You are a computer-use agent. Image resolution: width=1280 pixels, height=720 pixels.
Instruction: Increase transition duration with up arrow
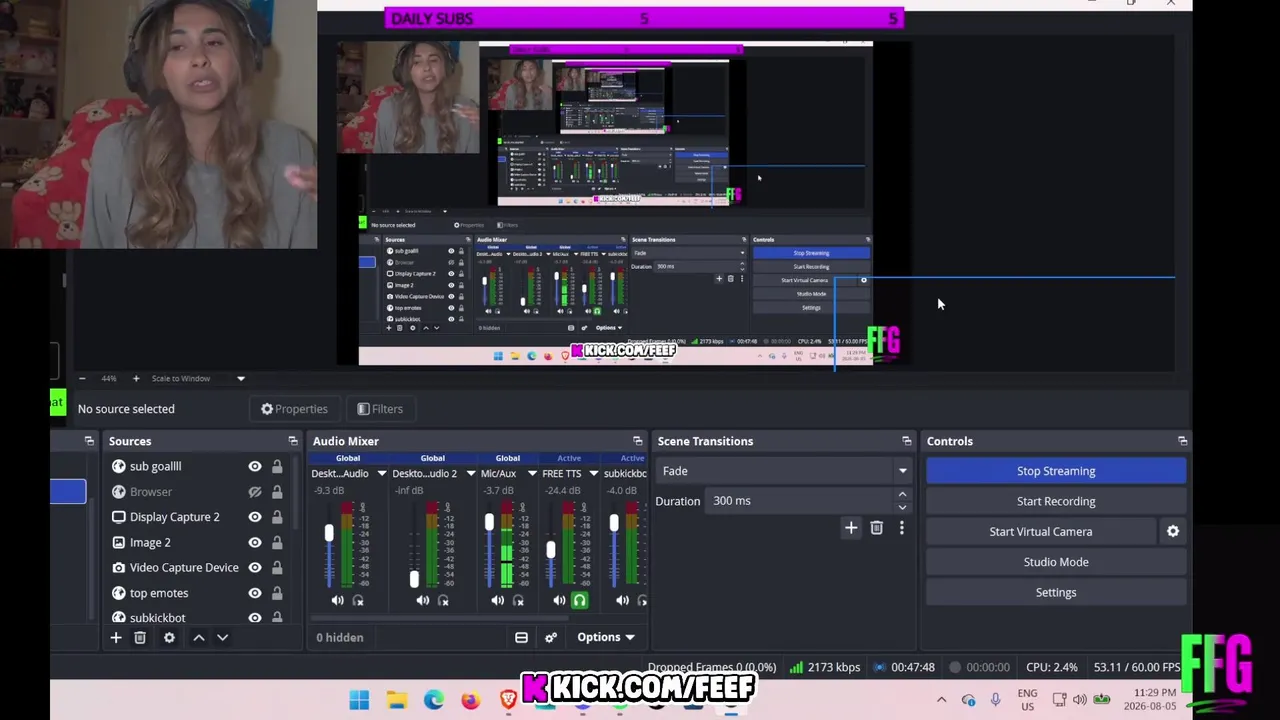(902, 495)
